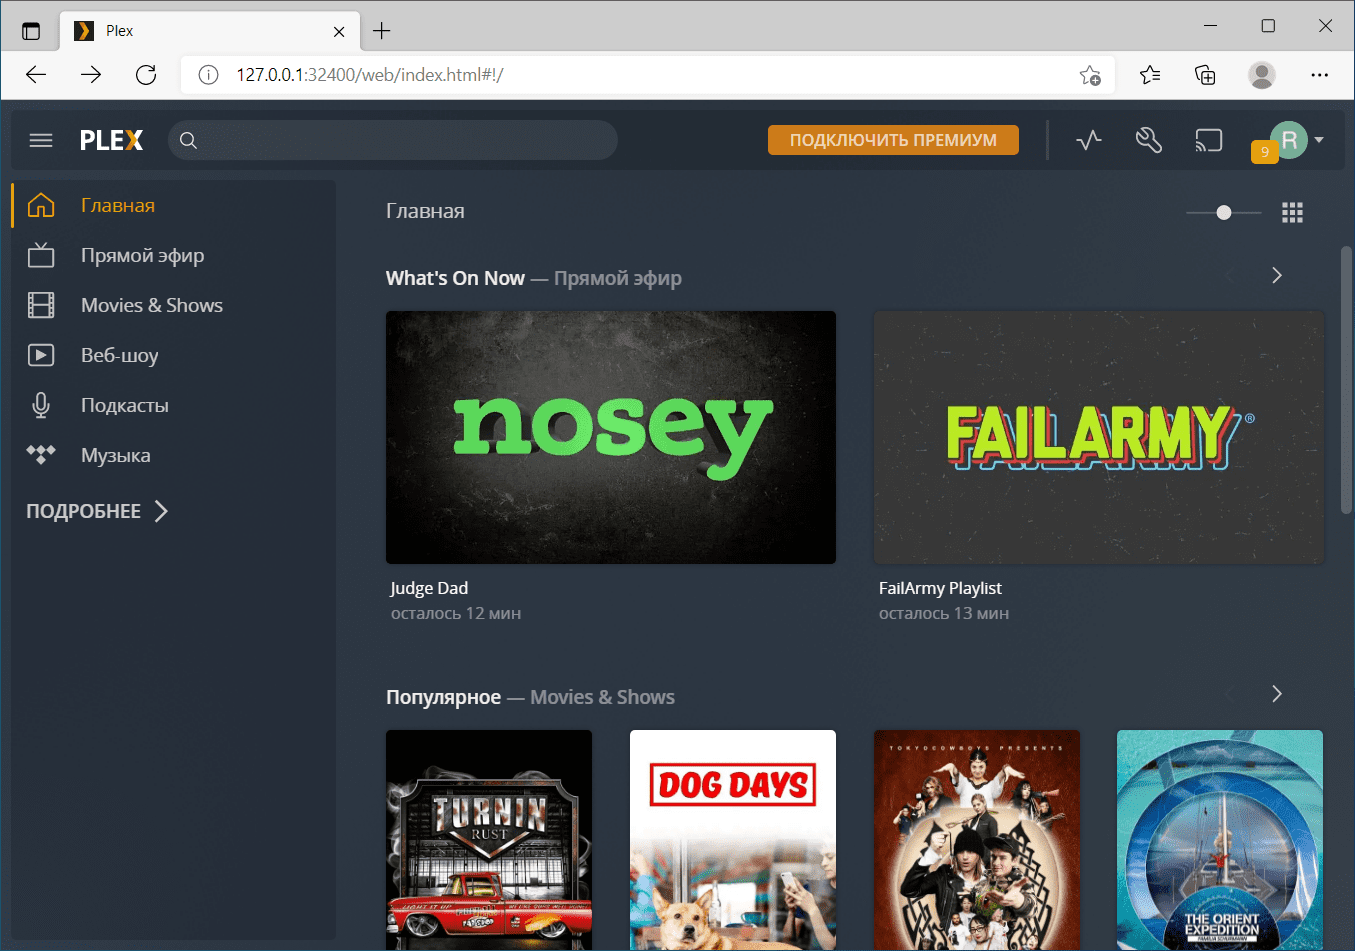Image resolution: width=1355 pixels, height=951 pixels.
Task: Open the nosey channel thumbnail
Action: [611, 437]
